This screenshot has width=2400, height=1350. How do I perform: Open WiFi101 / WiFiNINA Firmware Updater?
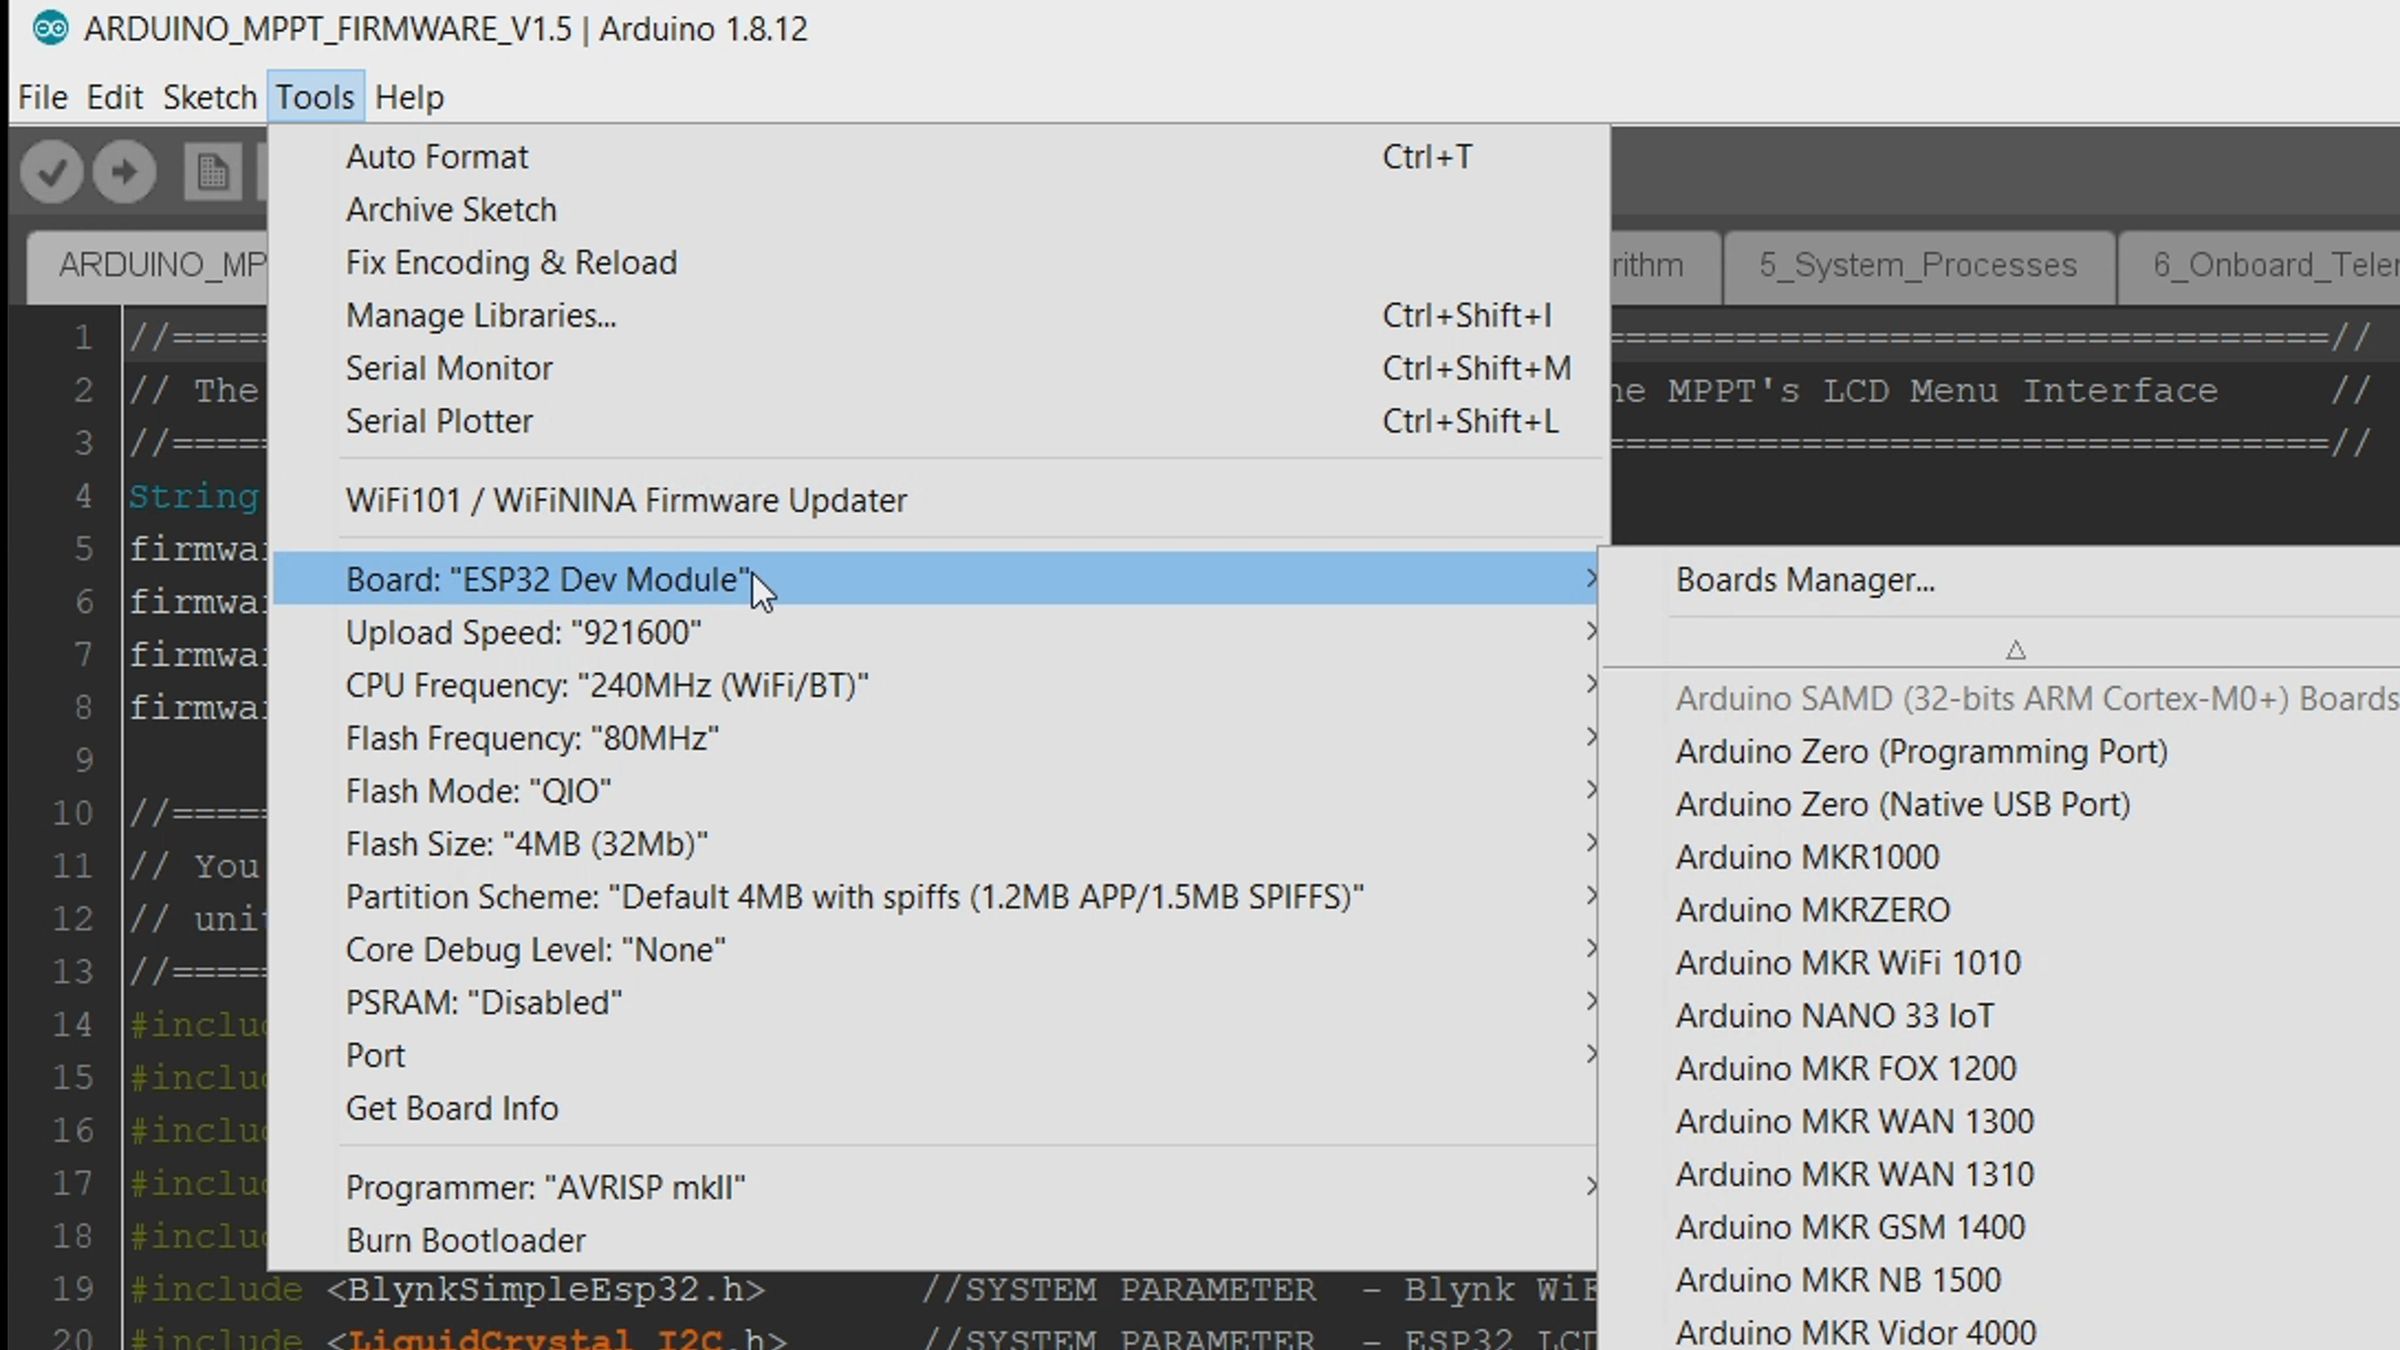point(940,500)
